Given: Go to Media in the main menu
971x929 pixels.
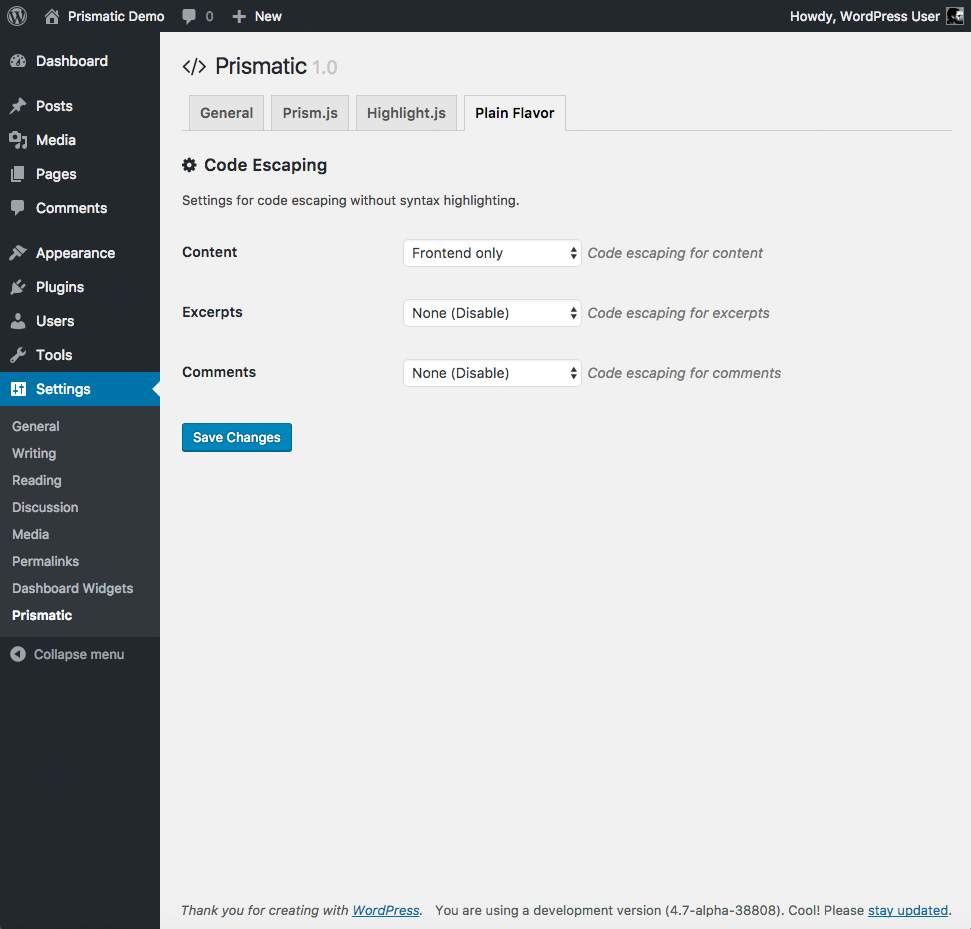Looking at the screenshot, I should pos(56,140).
